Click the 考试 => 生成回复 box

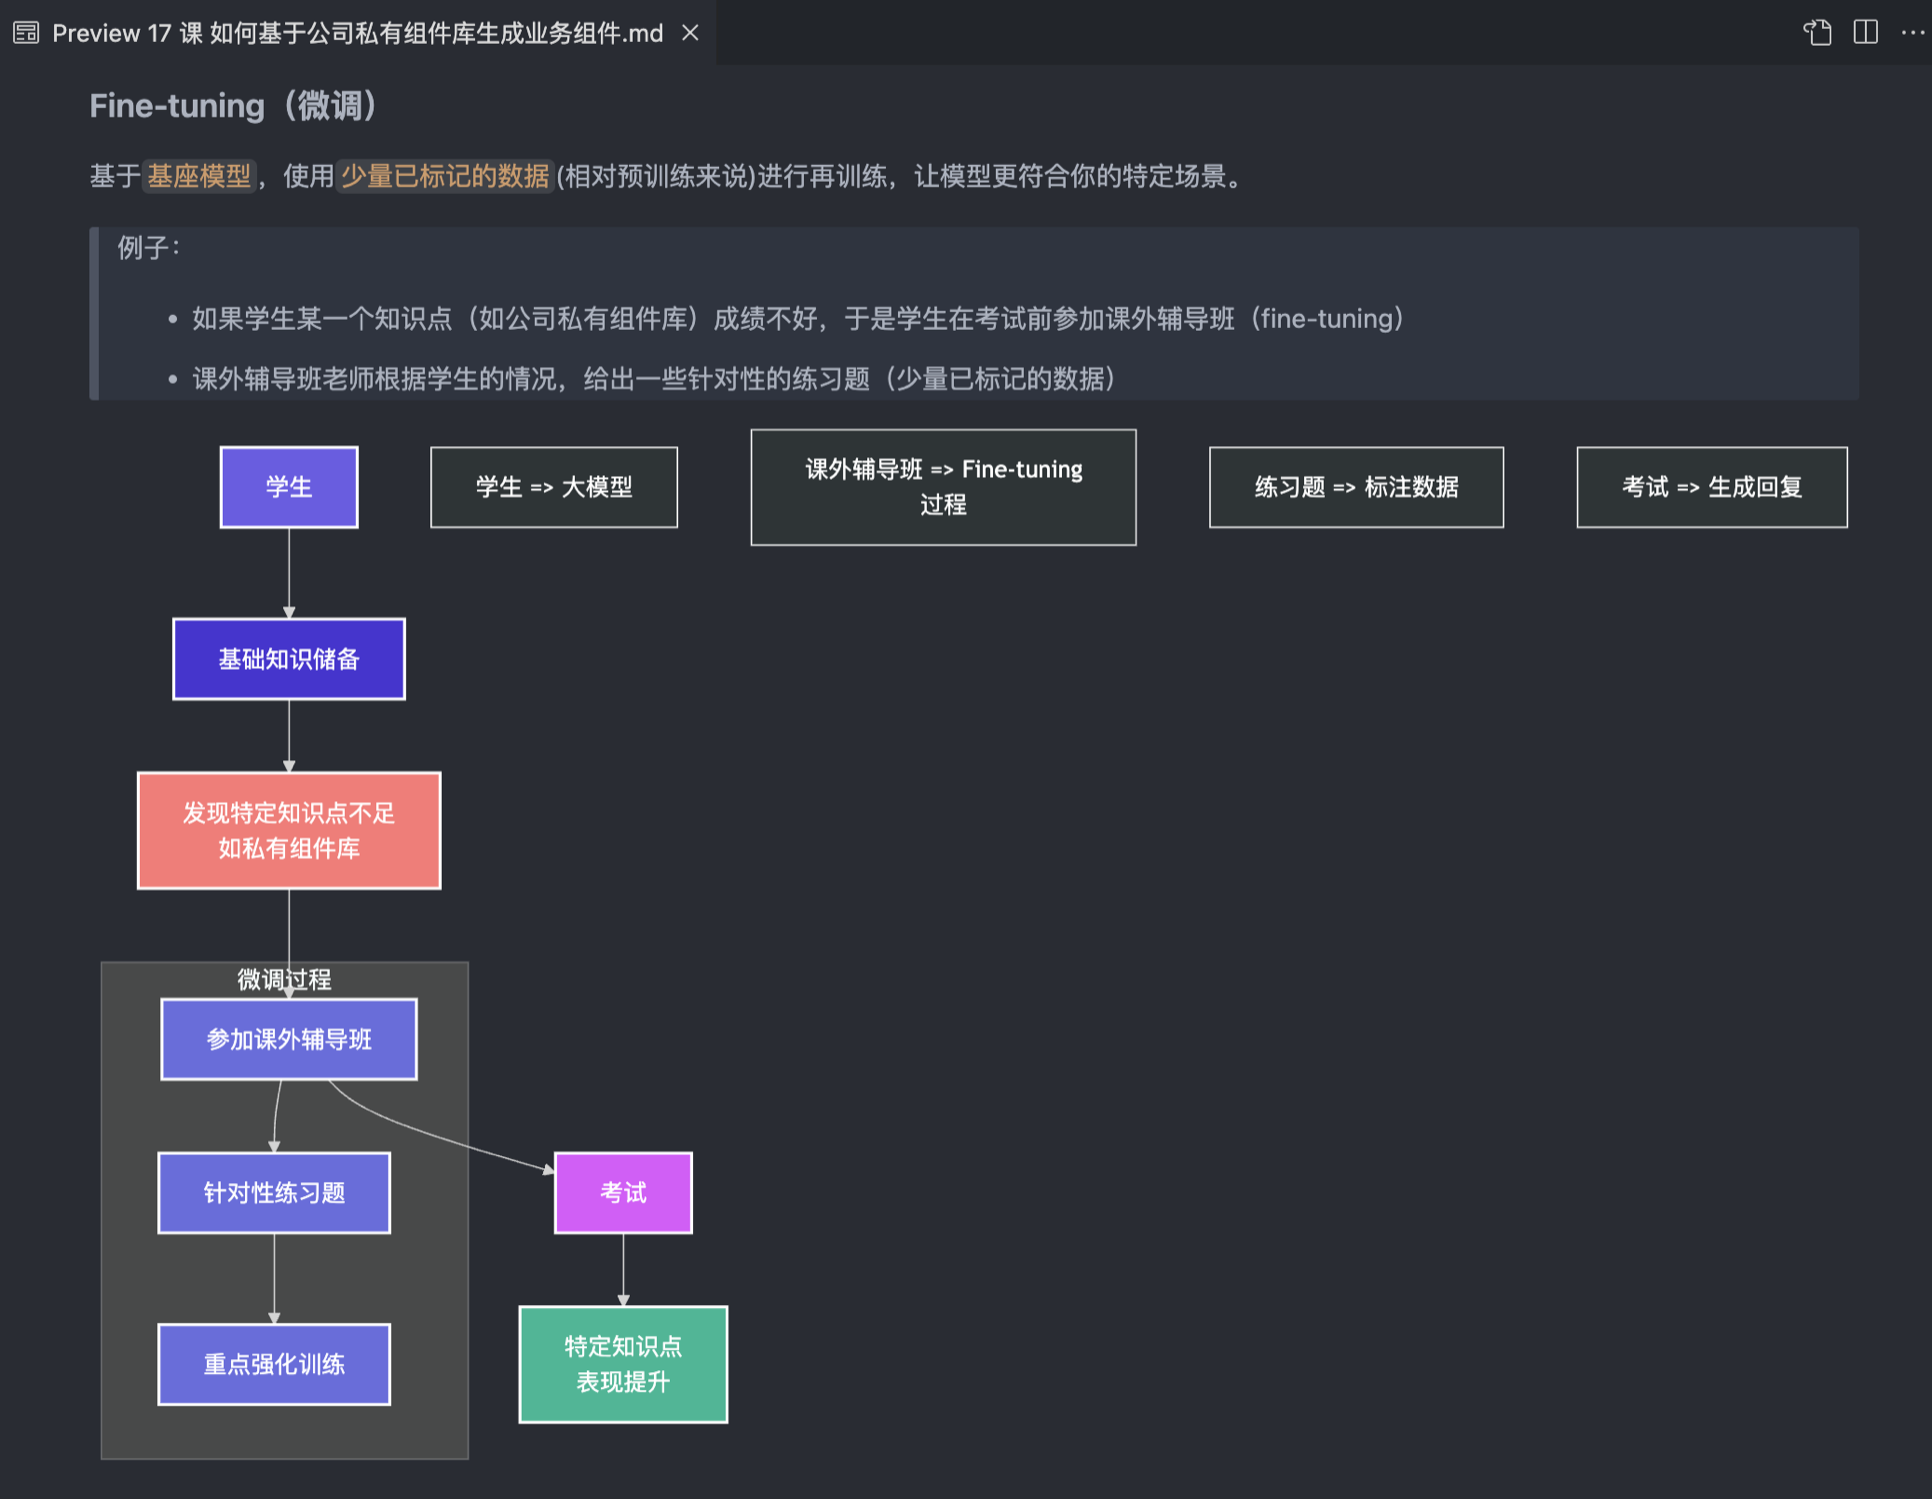pyautogui.click(x=1711, y=487)
